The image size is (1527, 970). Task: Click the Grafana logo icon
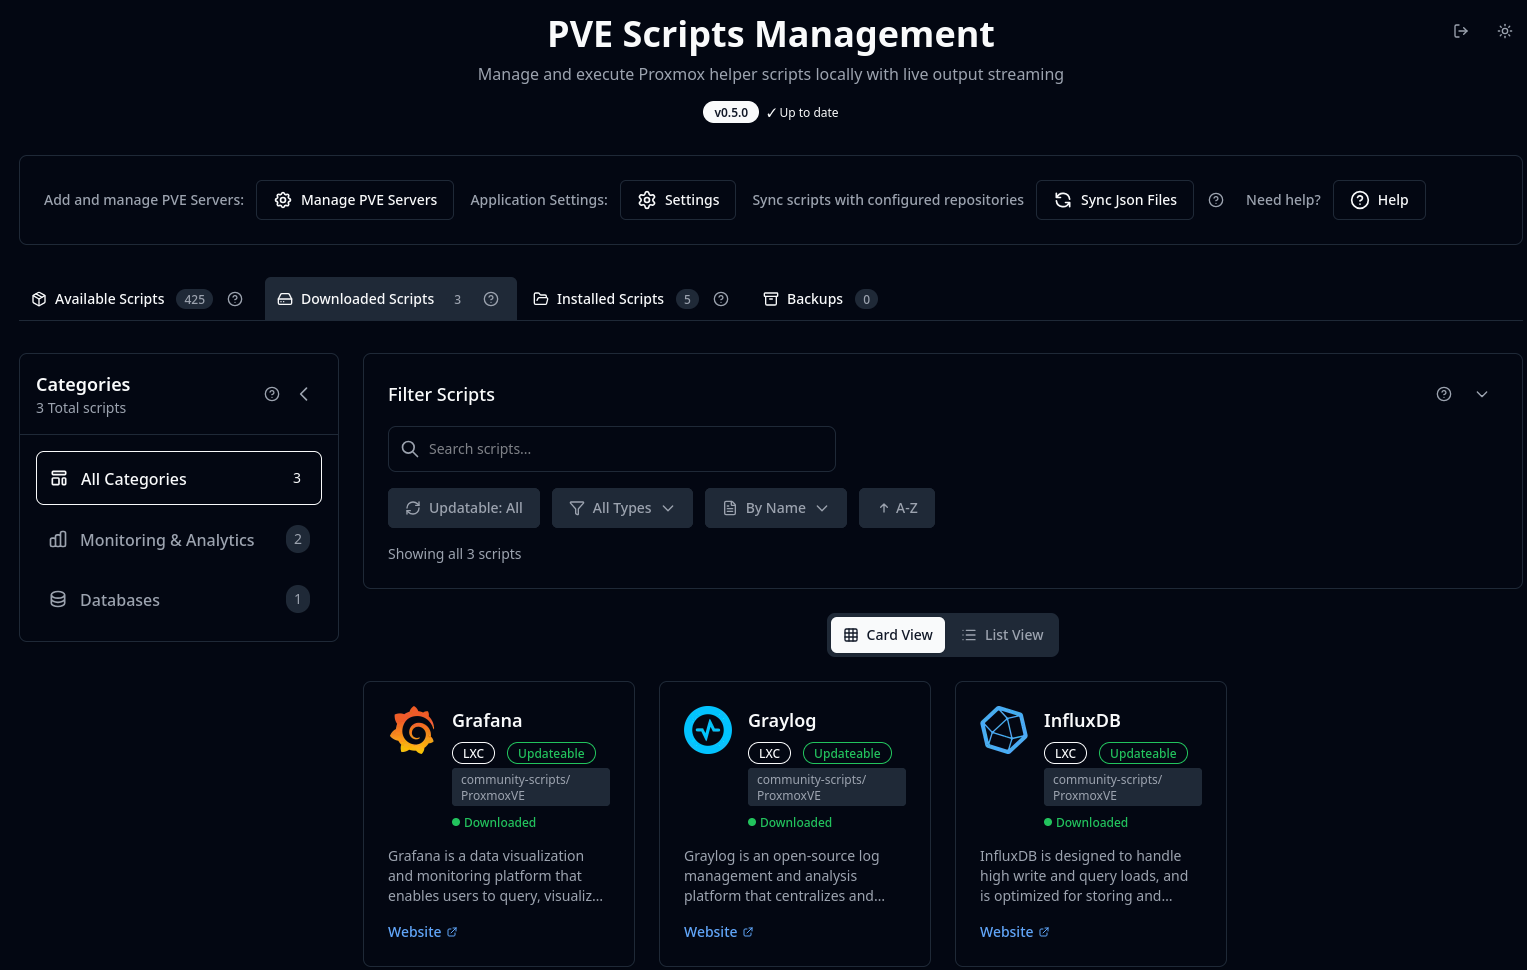[x=412, y=730]
